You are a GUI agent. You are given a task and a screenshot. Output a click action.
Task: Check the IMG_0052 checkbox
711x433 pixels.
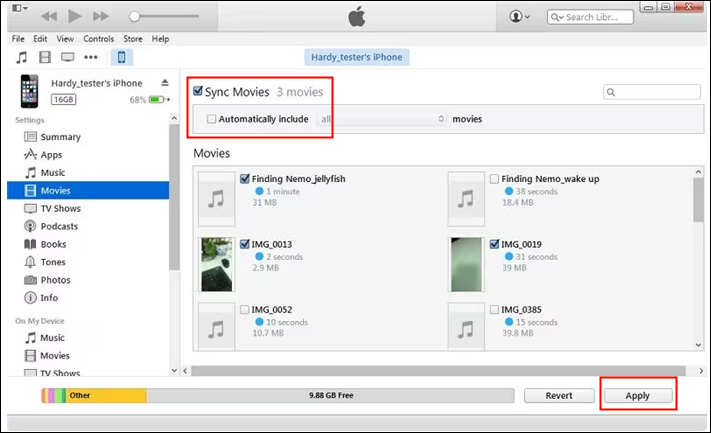[x=245, y=310]
